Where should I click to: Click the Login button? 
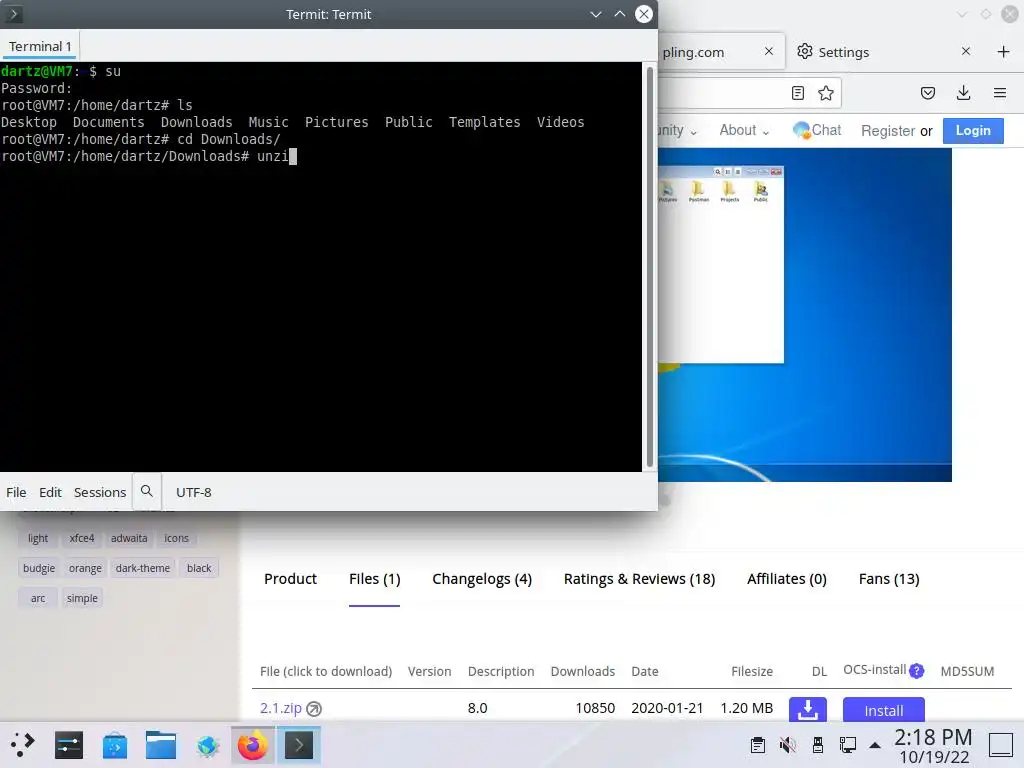[973, 131]
